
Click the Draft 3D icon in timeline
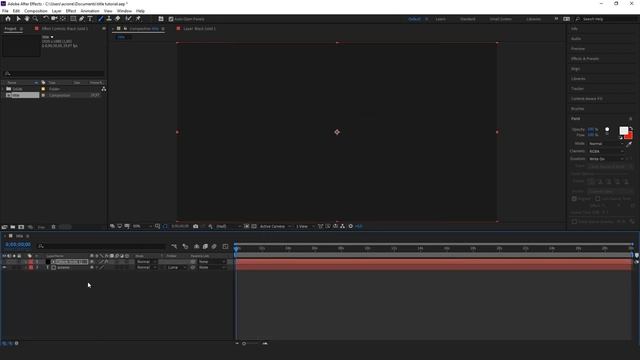(186, 246)
